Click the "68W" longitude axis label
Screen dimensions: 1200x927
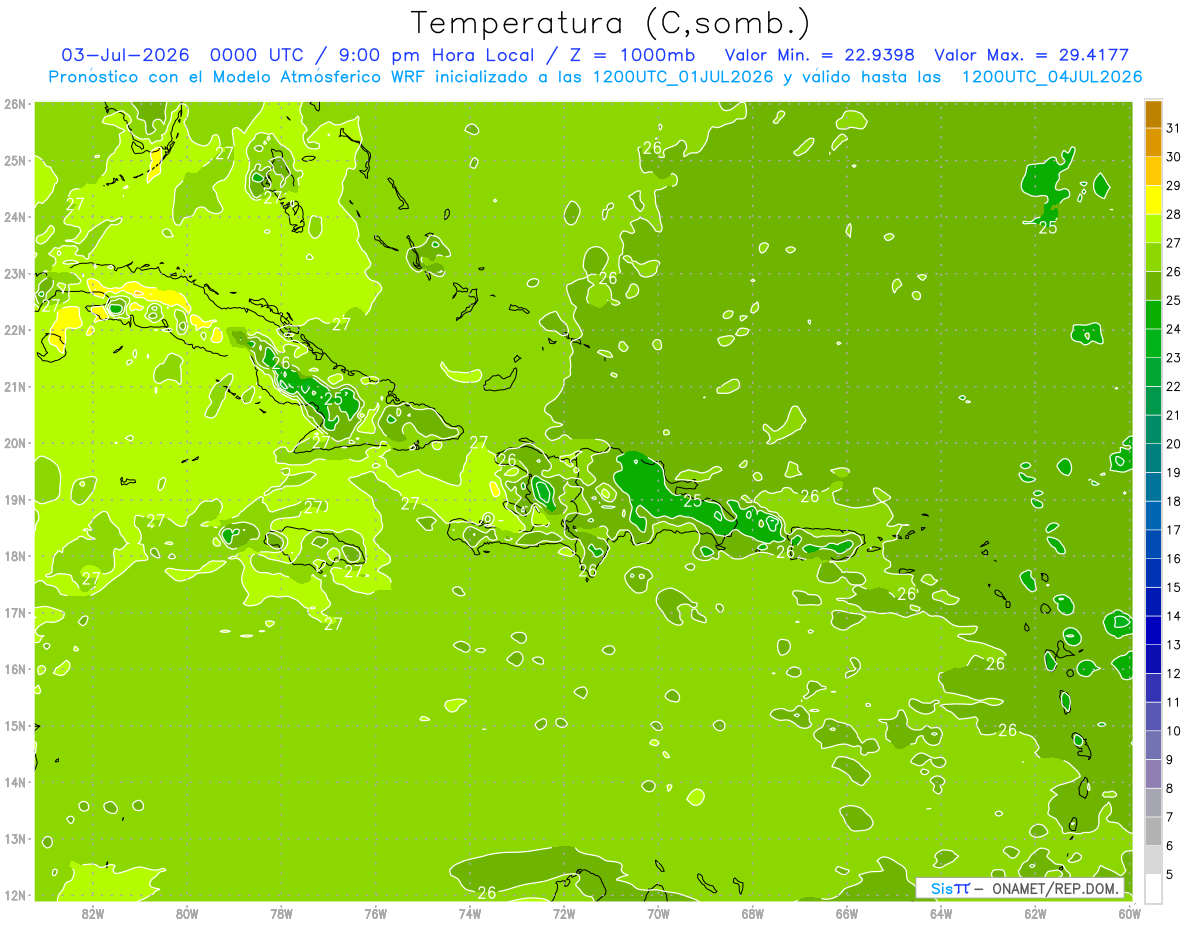coord(753,914)
